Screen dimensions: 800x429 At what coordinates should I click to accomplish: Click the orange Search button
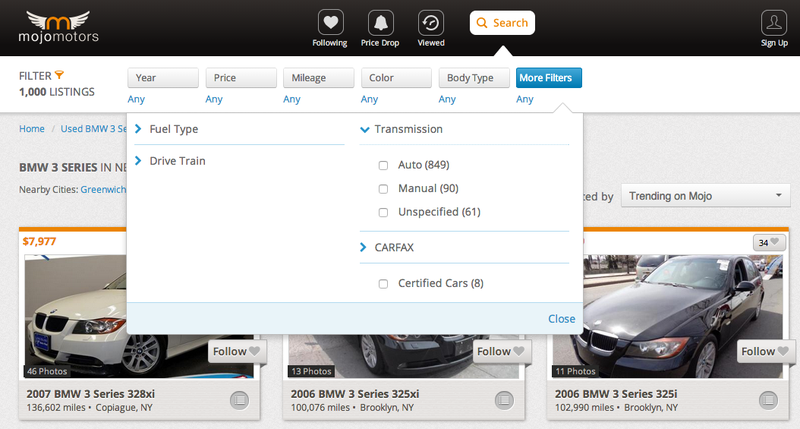click(502, 23)
